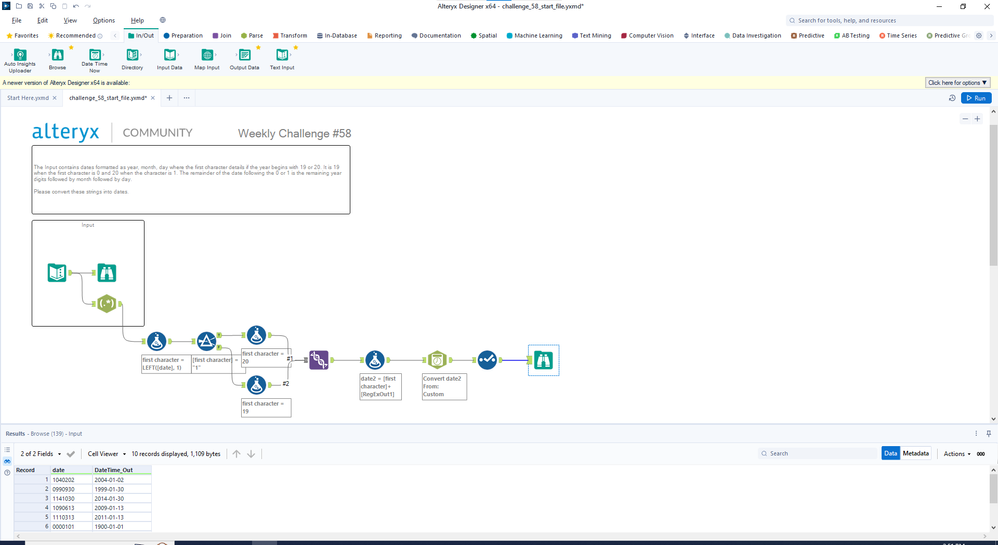Switch results view to Metadata
This screenshot has height=545, width=998.
click(x=915, y=453)
